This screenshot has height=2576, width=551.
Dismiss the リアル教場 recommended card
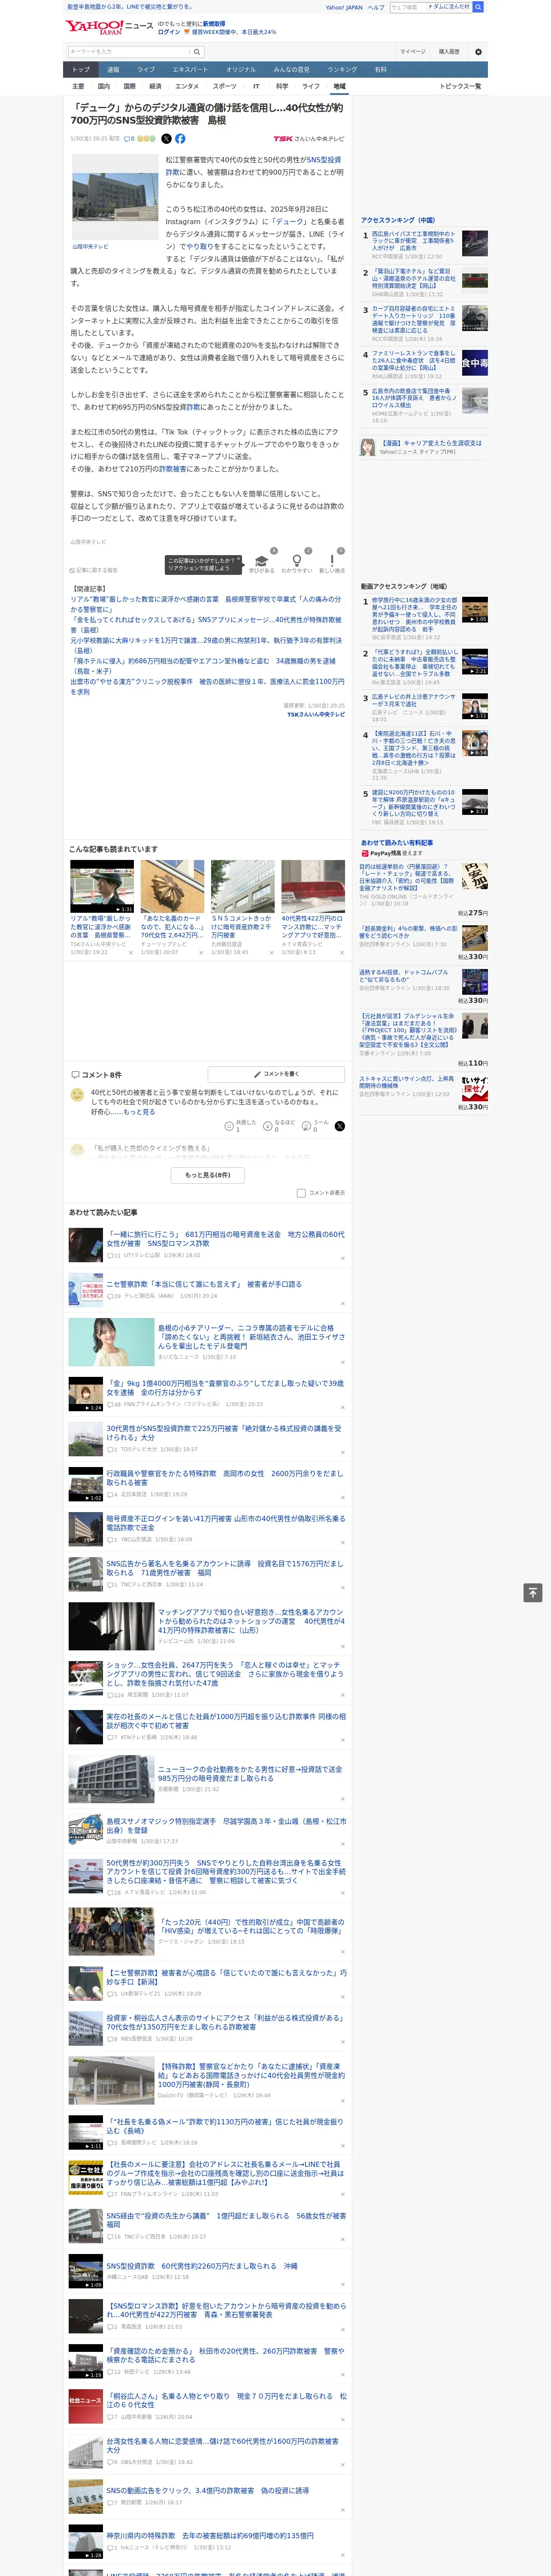coord(130,953)
